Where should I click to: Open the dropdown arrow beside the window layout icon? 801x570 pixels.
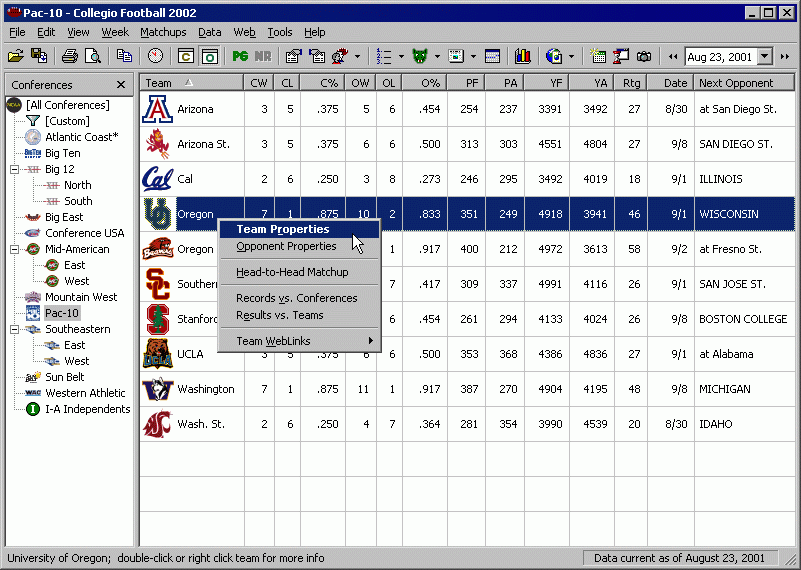pyautogui.click(x=474, y=56)
